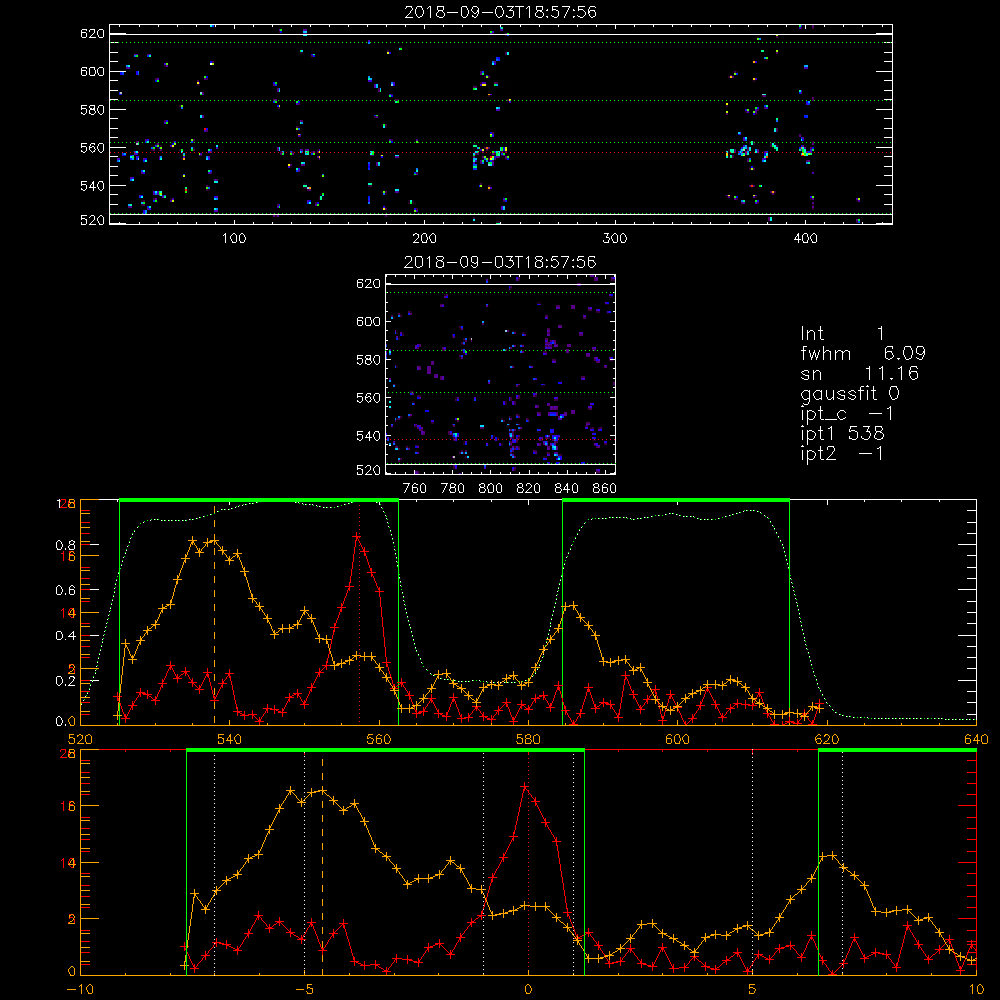
Task: Click the red dotted horizontal line in middle plot
Action: click(x=501, y=439)
